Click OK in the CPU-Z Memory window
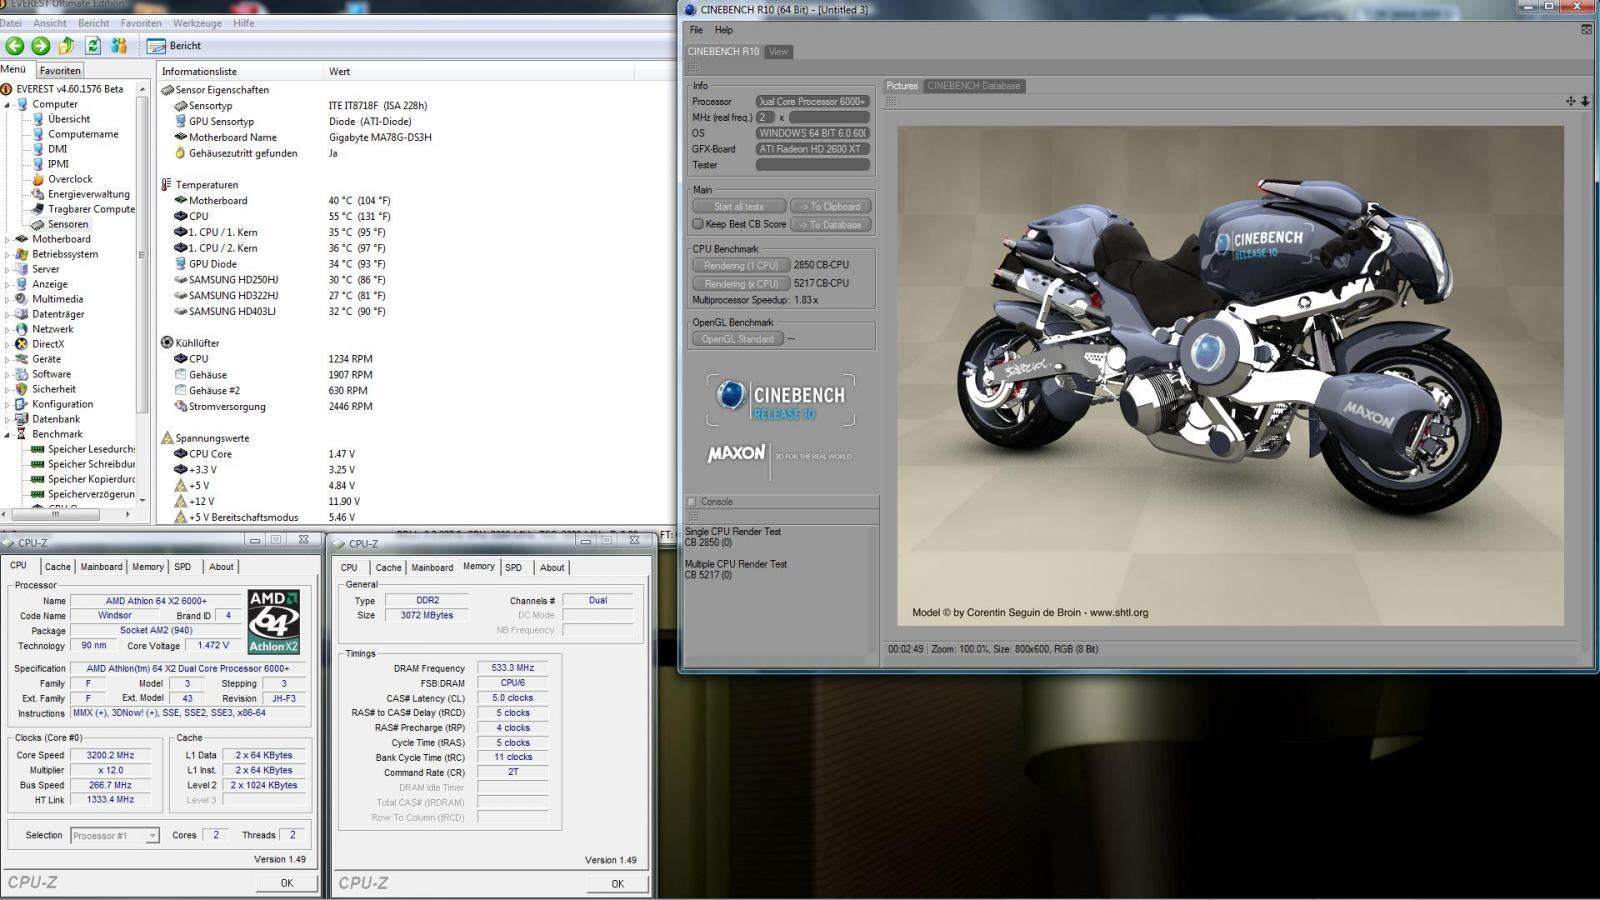This screenshot has width=1600, height=900. click(618, 884)
